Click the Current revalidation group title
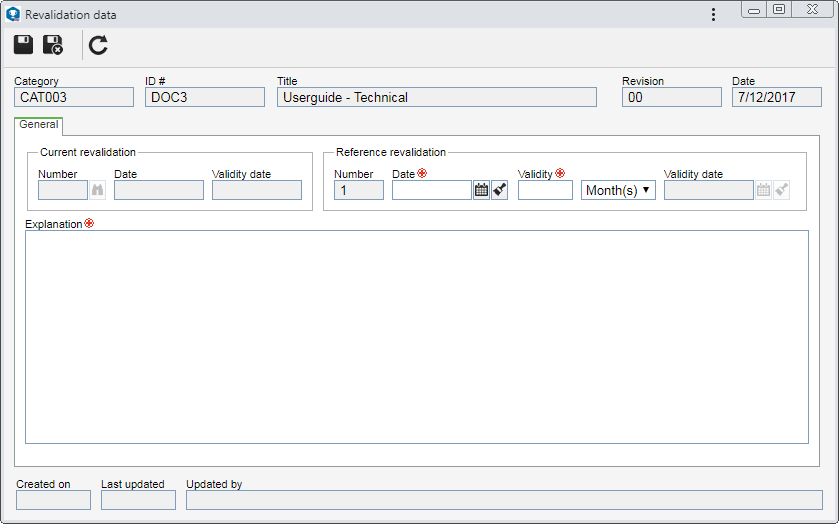Image resolution: width=839 pixels, height=524 pixels. coord(88,152)
